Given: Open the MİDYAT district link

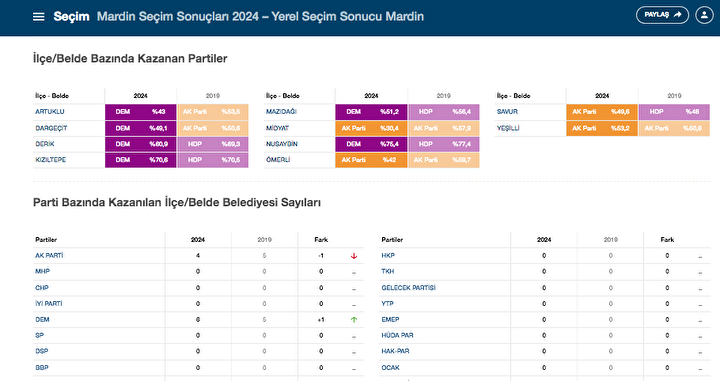Looking at the screenshot, I should pyautogui.click(x=277, y=128).
